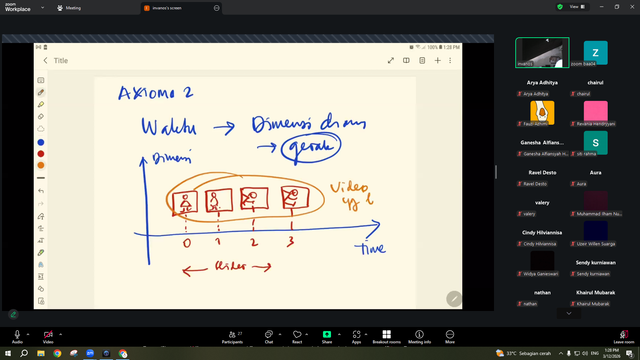
Task: Pick the red pen color
Action: click(x=41, y=154)
